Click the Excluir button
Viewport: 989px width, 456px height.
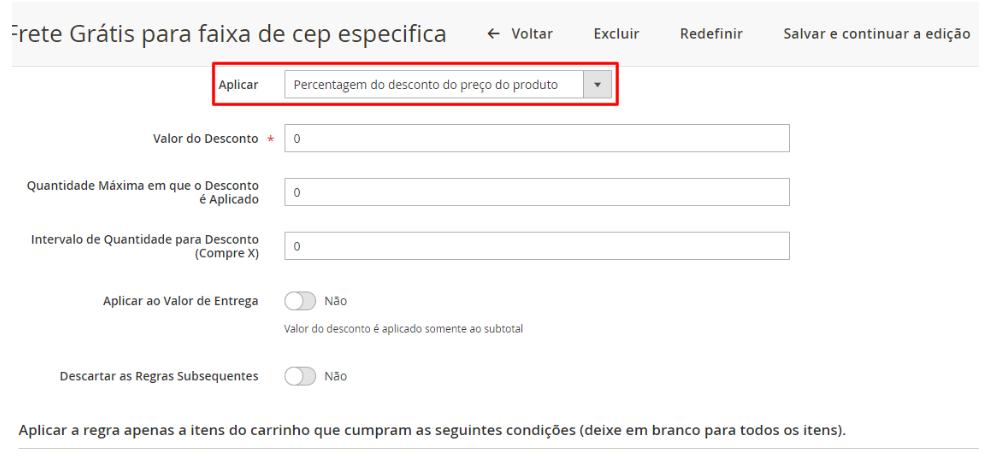click(x=616, y=34)
